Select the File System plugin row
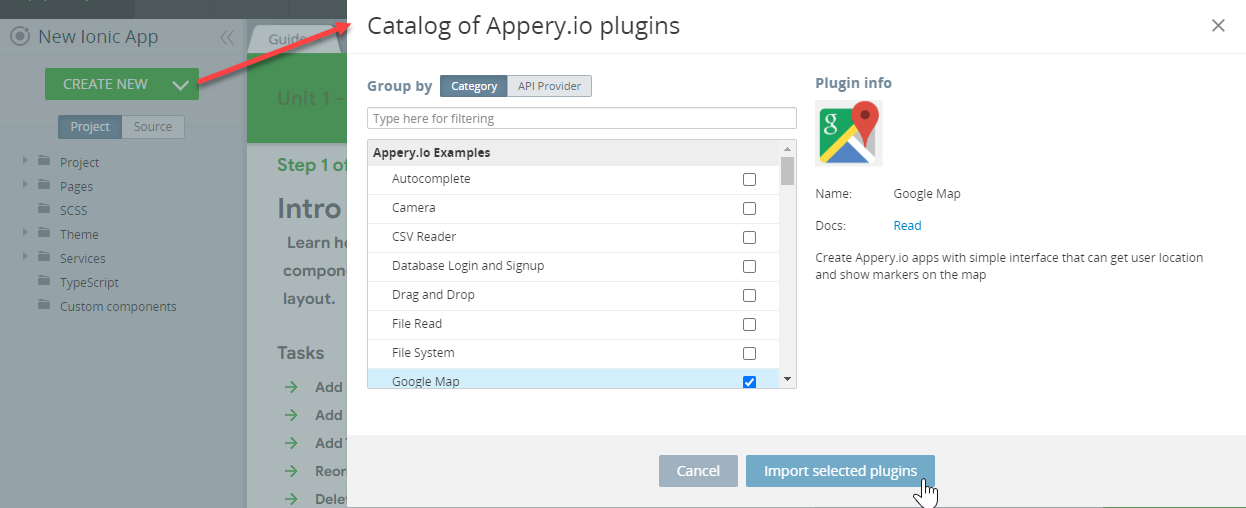 coord(574,353)
